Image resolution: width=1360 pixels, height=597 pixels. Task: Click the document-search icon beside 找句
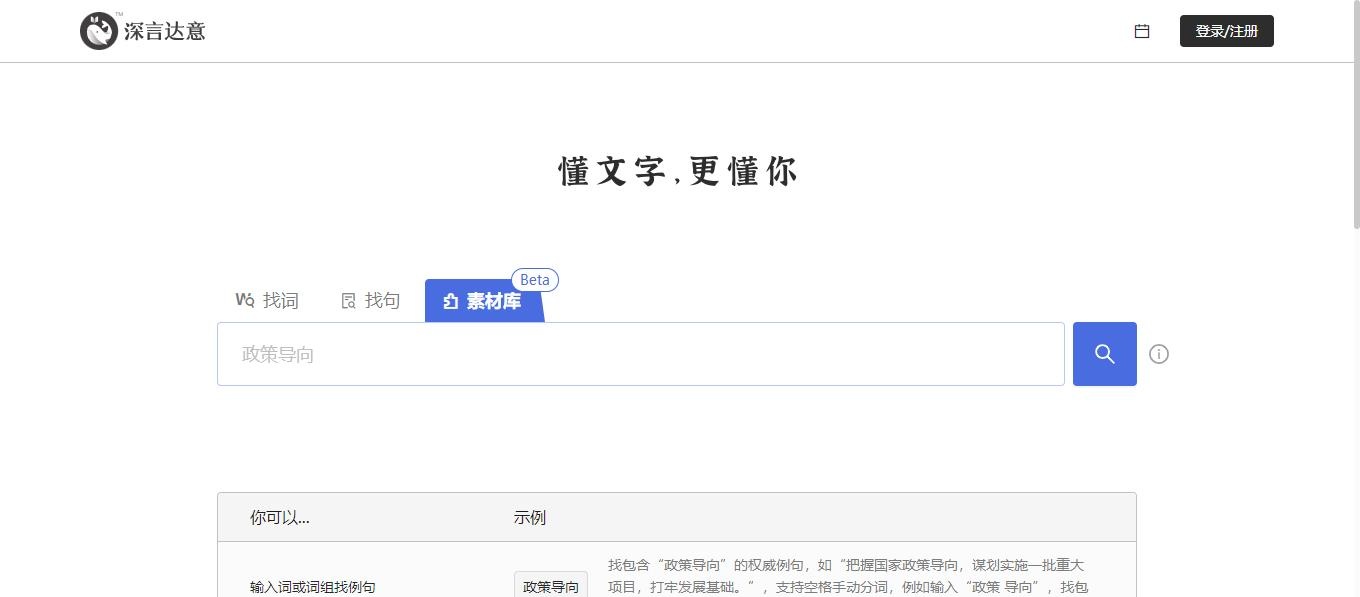point(349,301)
